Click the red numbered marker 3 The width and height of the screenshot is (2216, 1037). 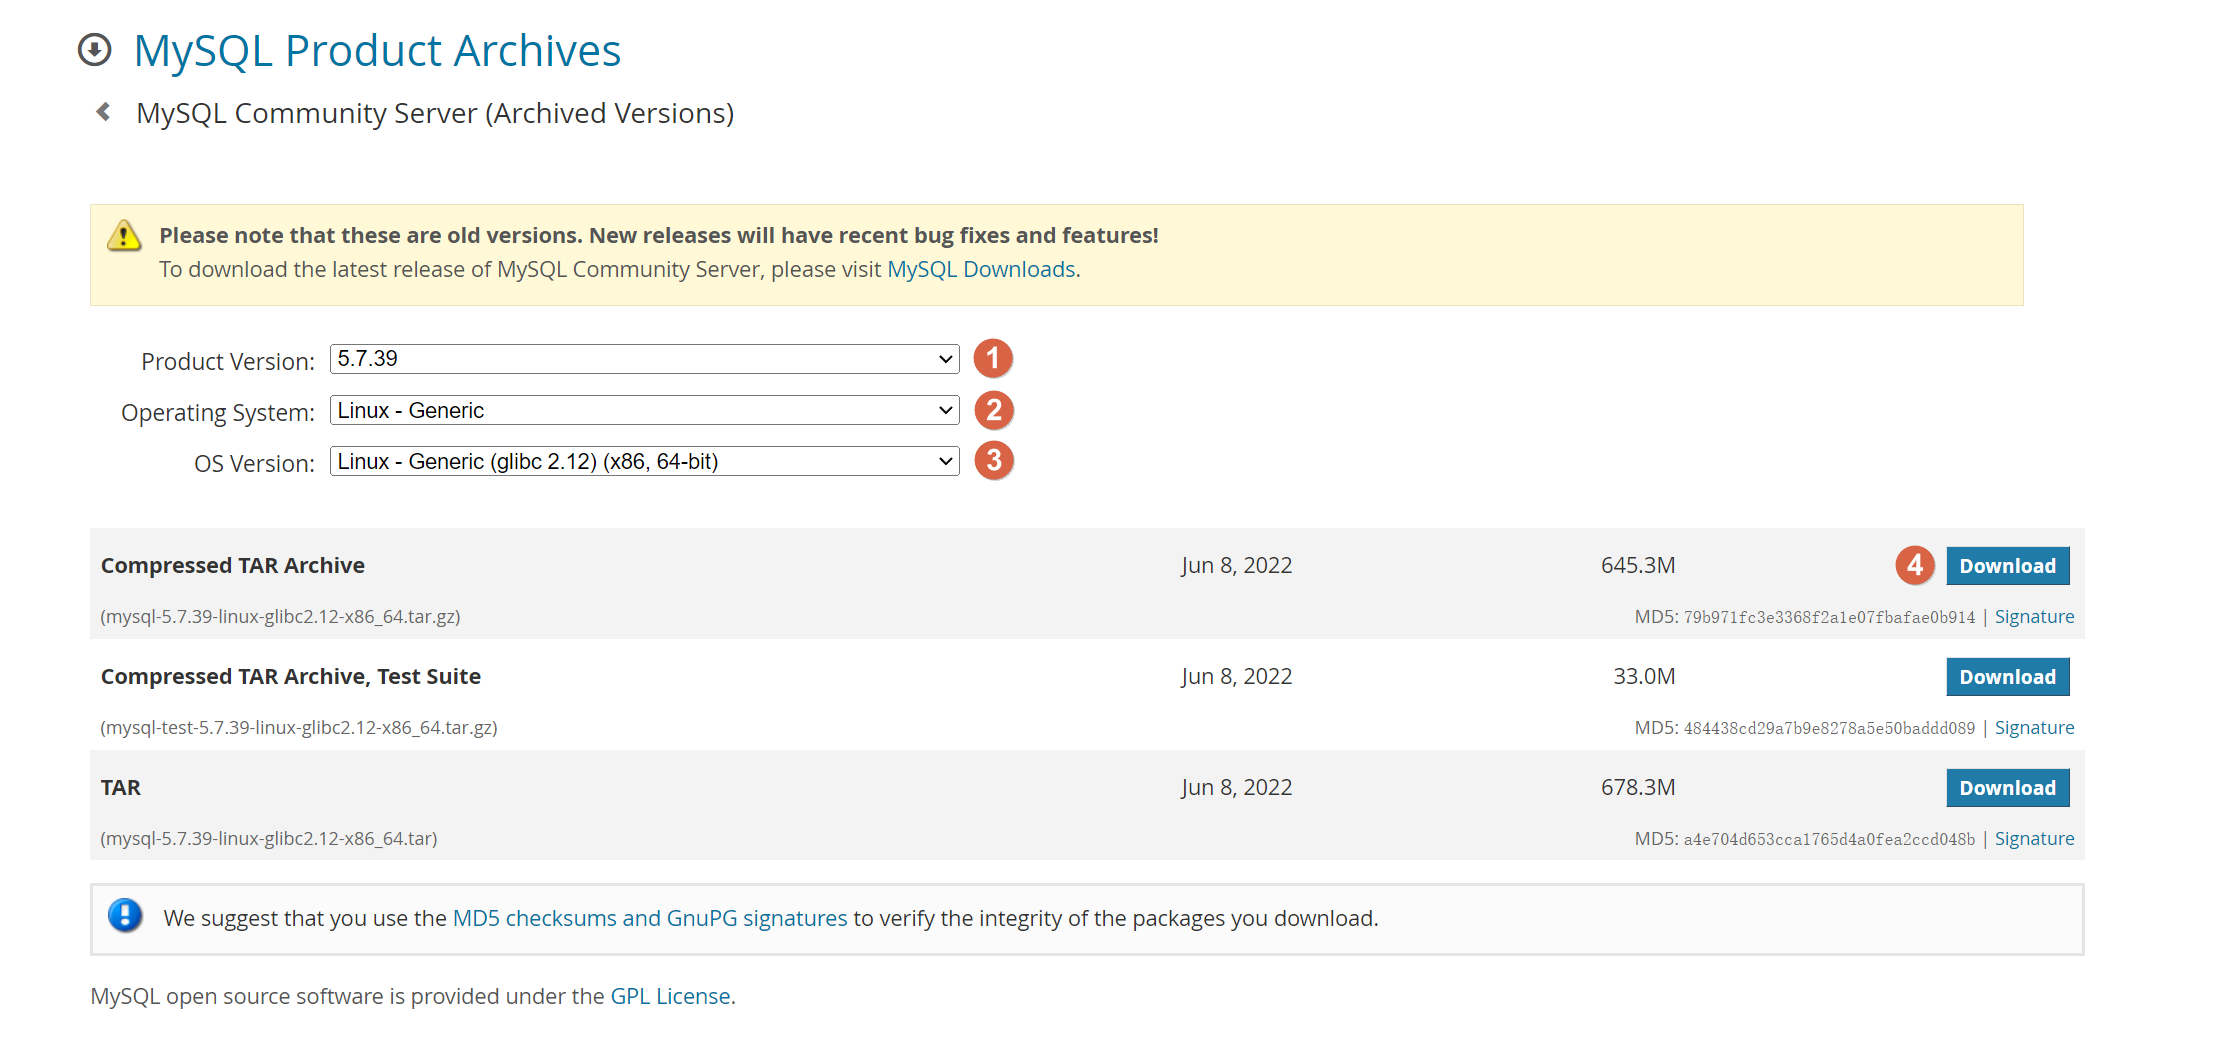click(x=993, y=461)
